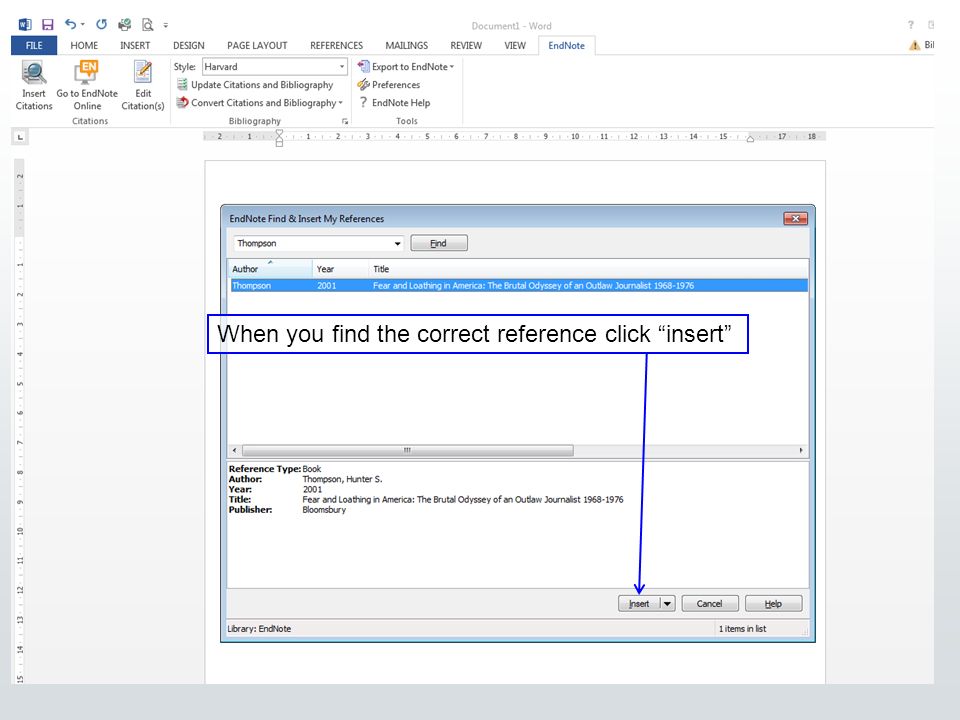
Task: Click the Help button in dialog
Action: pos(773,604)
